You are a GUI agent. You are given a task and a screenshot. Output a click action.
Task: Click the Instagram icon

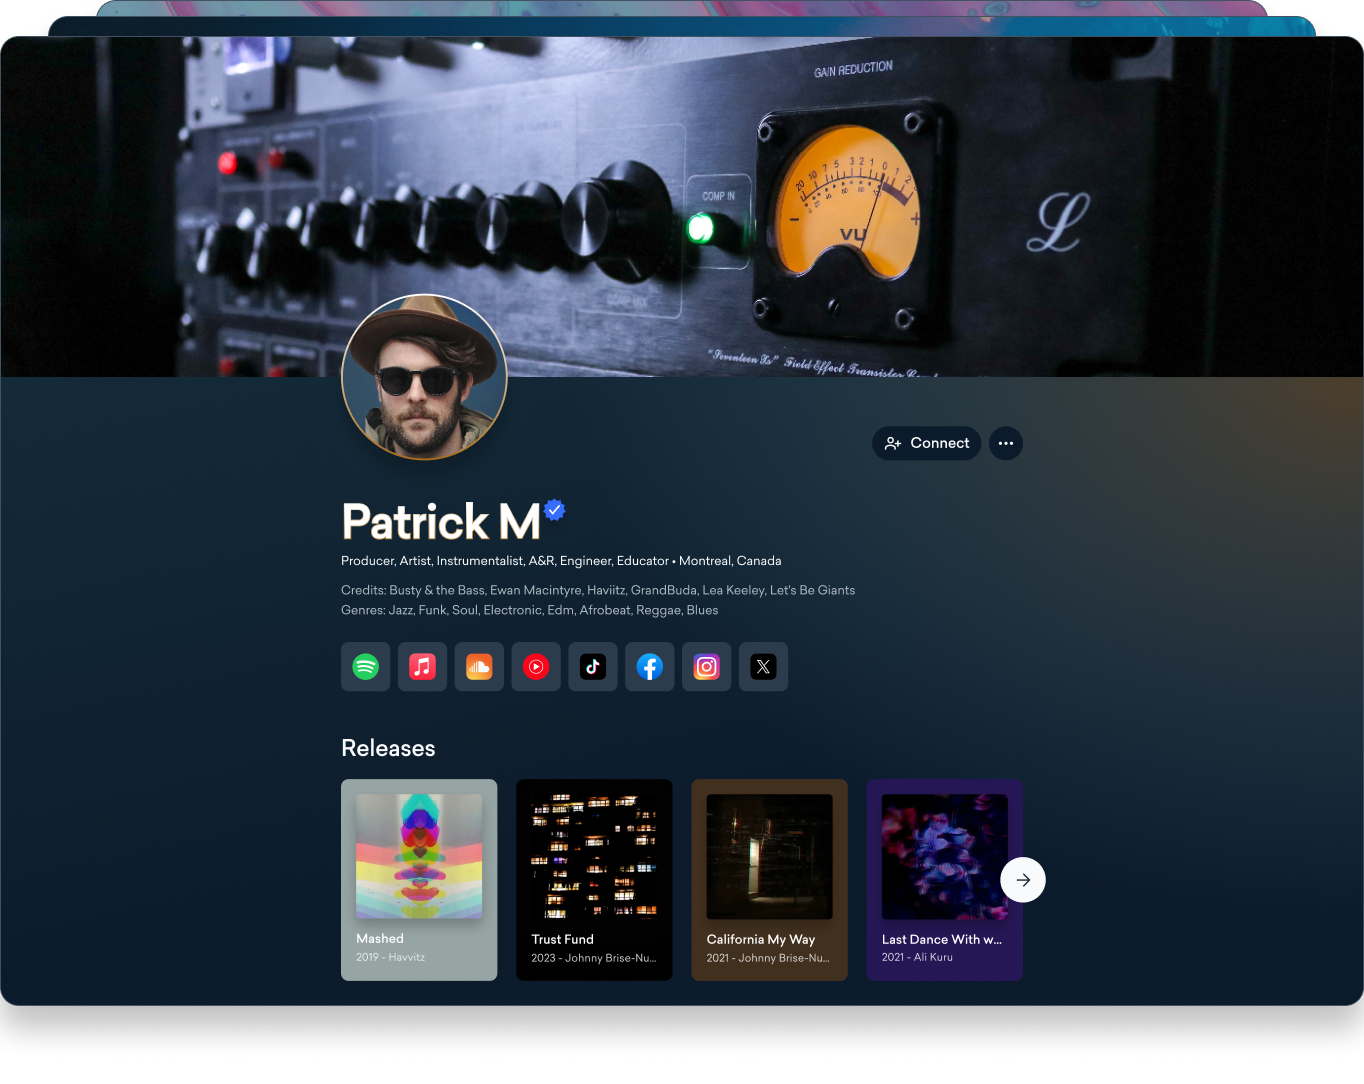pyautogui.click(x=707, y=667)
